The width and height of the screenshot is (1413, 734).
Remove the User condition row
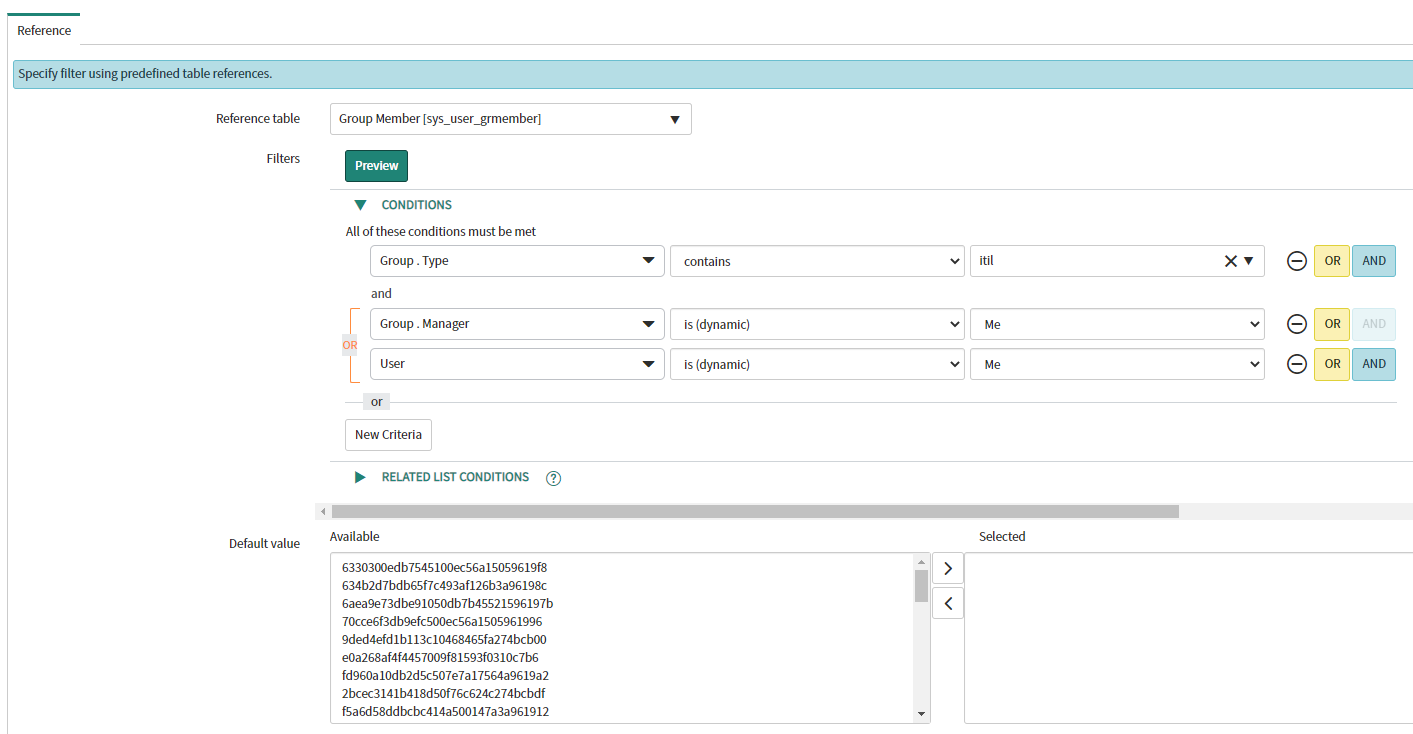[1297, 364]
